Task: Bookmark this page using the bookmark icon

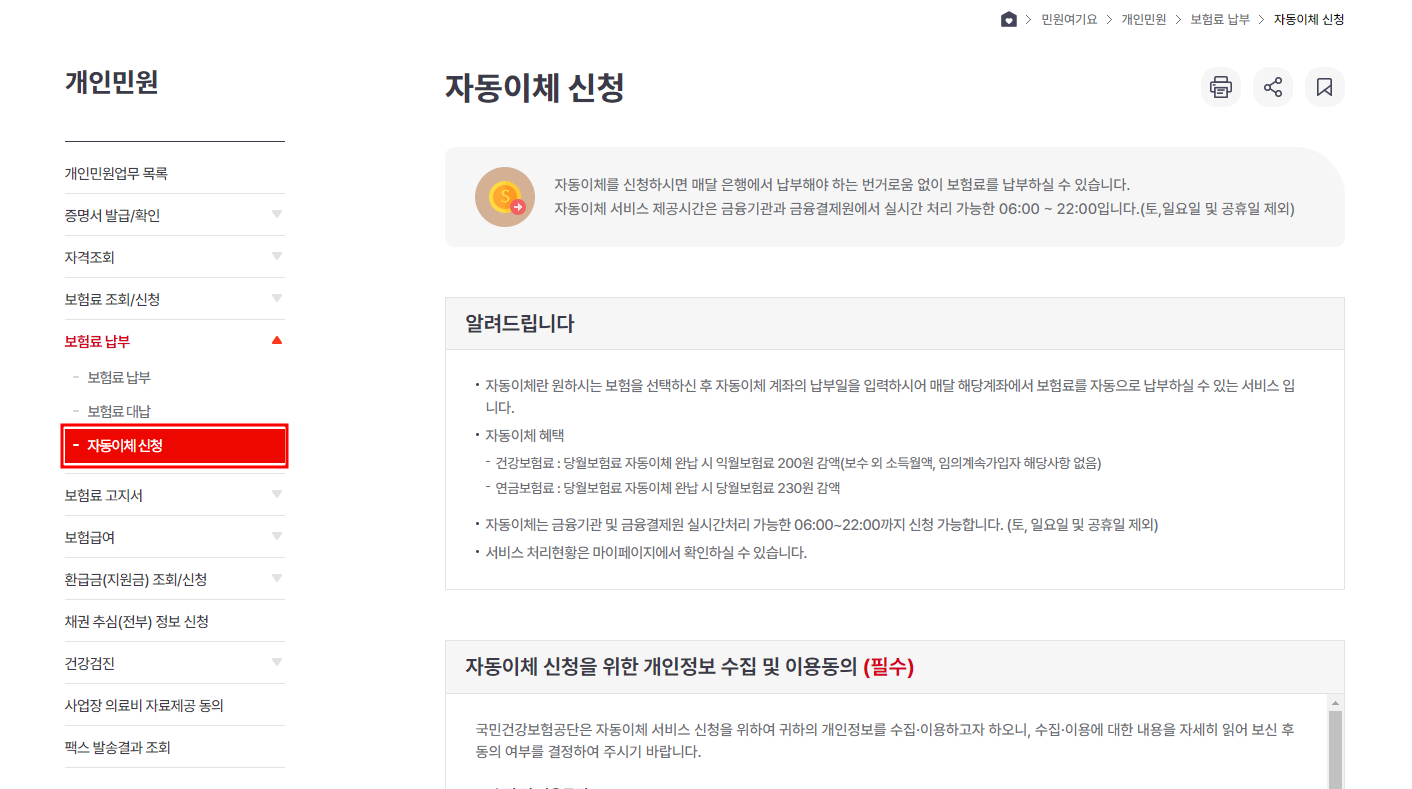Action: click(1324, 87)
